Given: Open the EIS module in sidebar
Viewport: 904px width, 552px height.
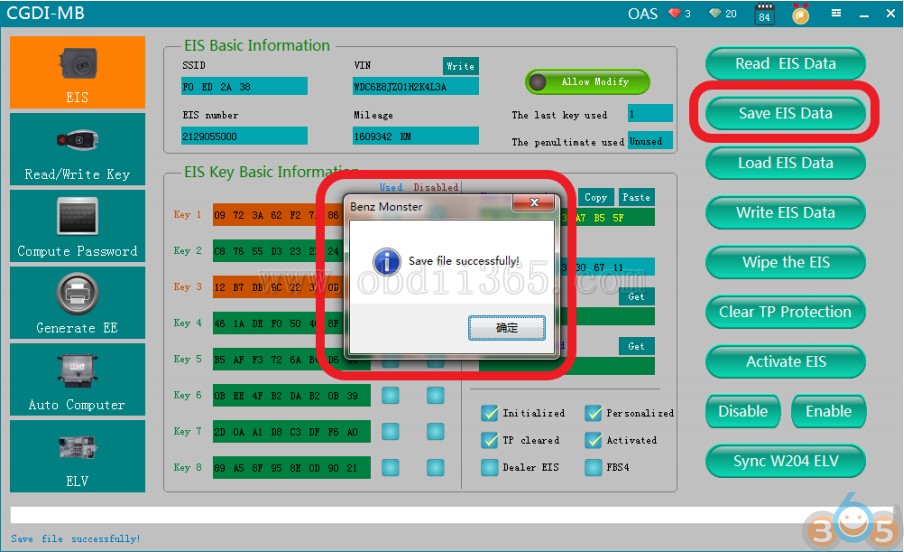Looking at the screenshot, I should pyautogui.click(x=77, y=72).
